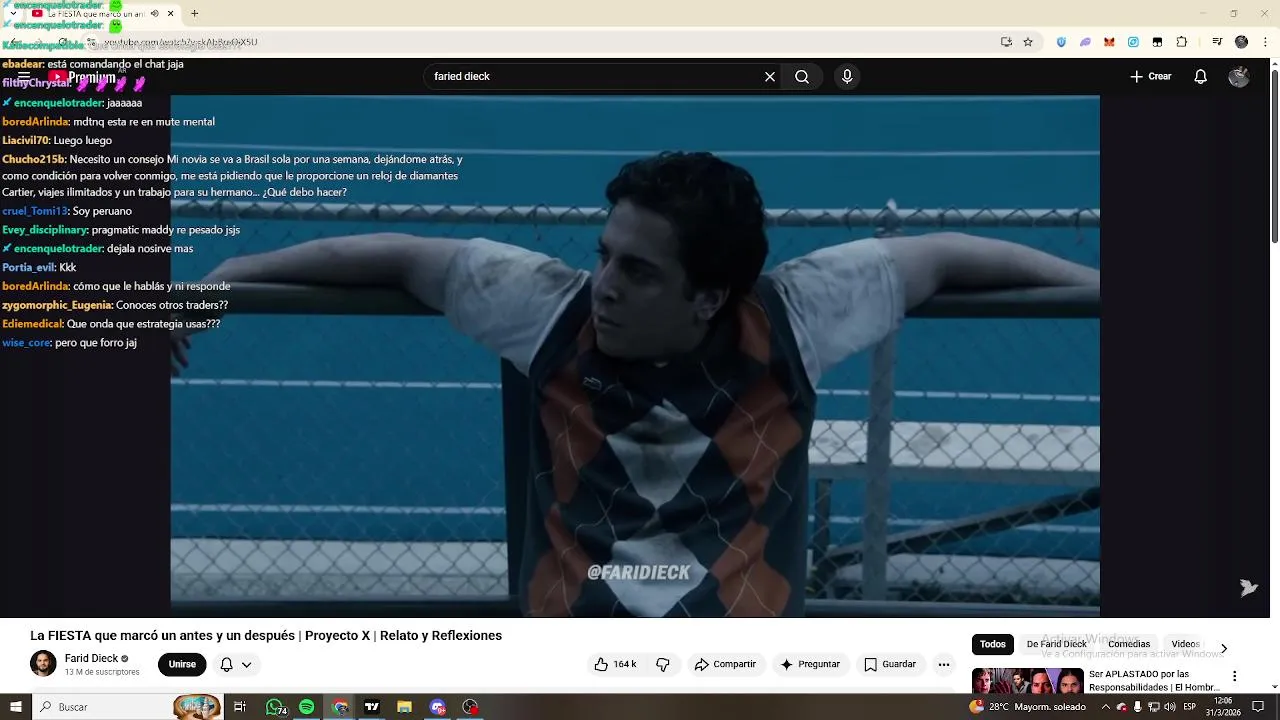Open Chrome three-dot menu
The height and width of the screenshot is (720, 1280).
pyautogui.click(x=1264, y=42)
